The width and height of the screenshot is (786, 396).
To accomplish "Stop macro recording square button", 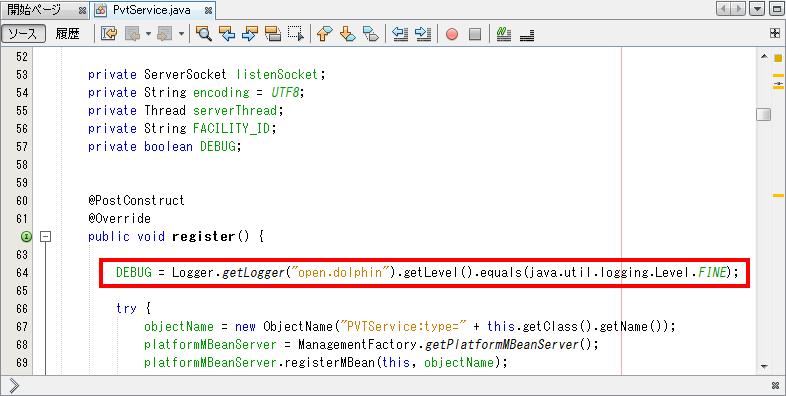I will pos(475,34).
